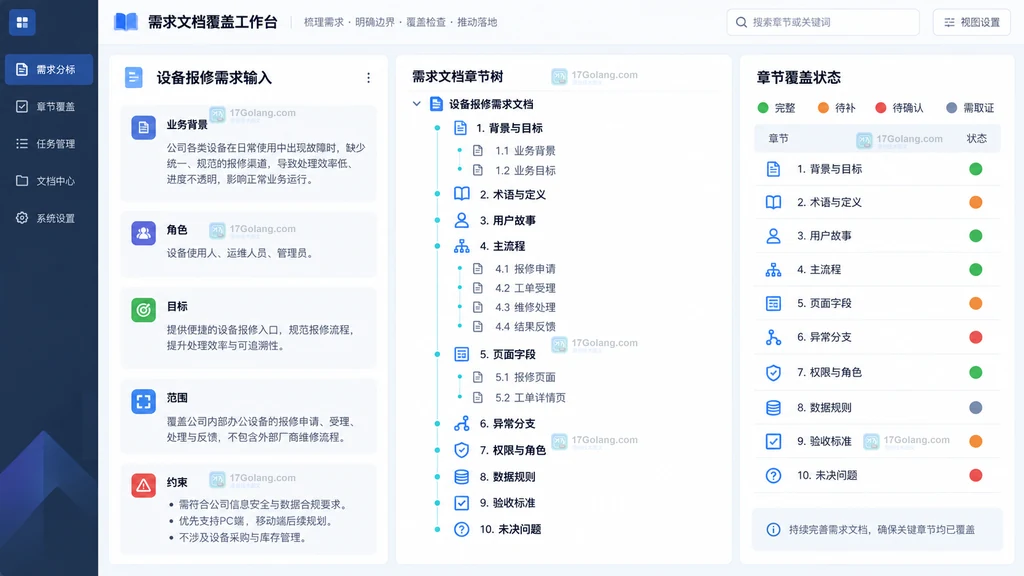
Task: Select status row 1. 背景与目标
Action: click(x=877, y=169)
